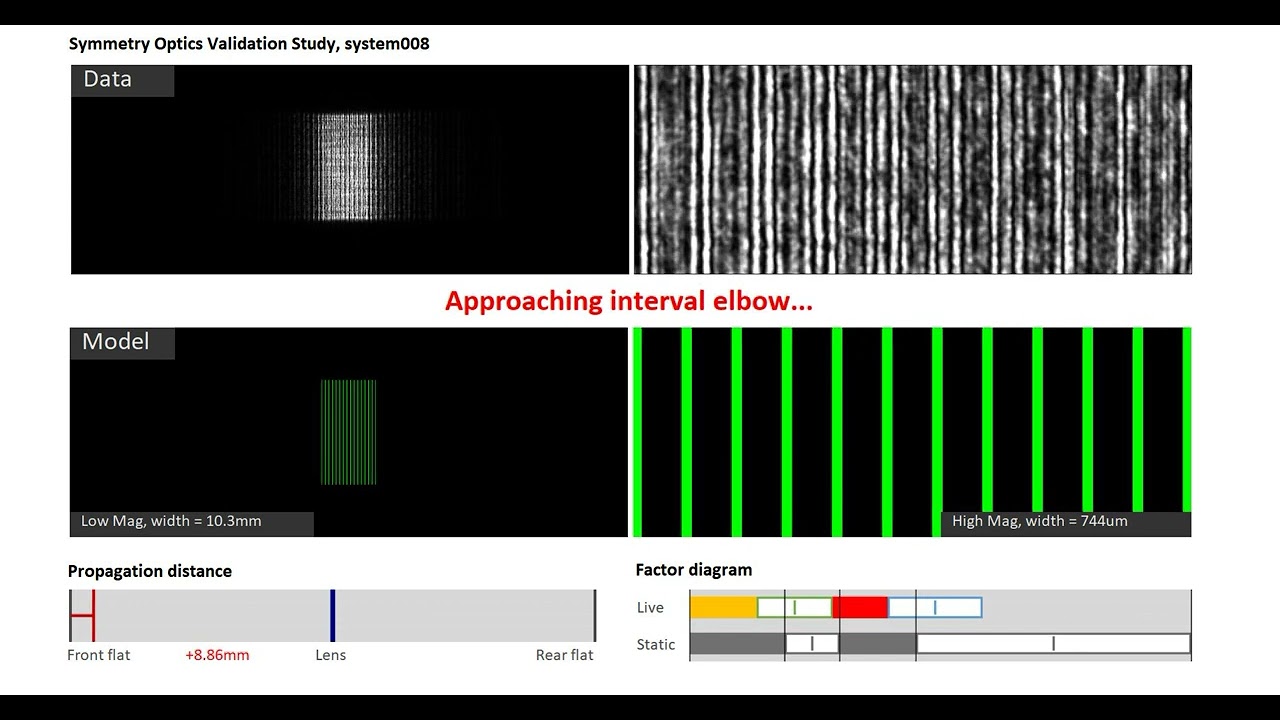This screenshot has width=1280, height=720.
Task: Click the red segment in the Live row
Action: click(860, 607)
